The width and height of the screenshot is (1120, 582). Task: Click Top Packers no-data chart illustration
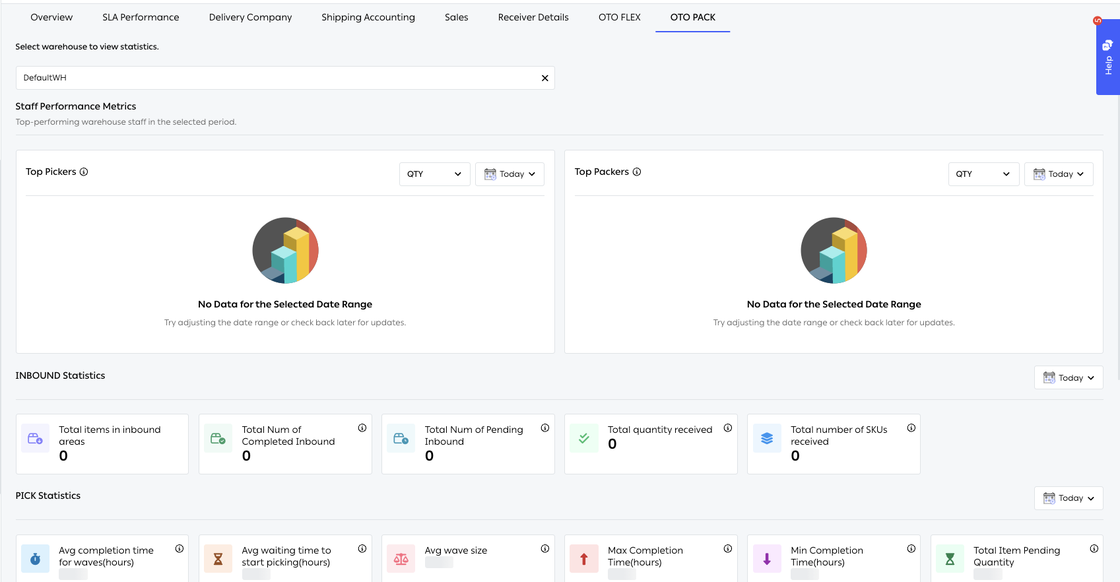tap(834, 251)
